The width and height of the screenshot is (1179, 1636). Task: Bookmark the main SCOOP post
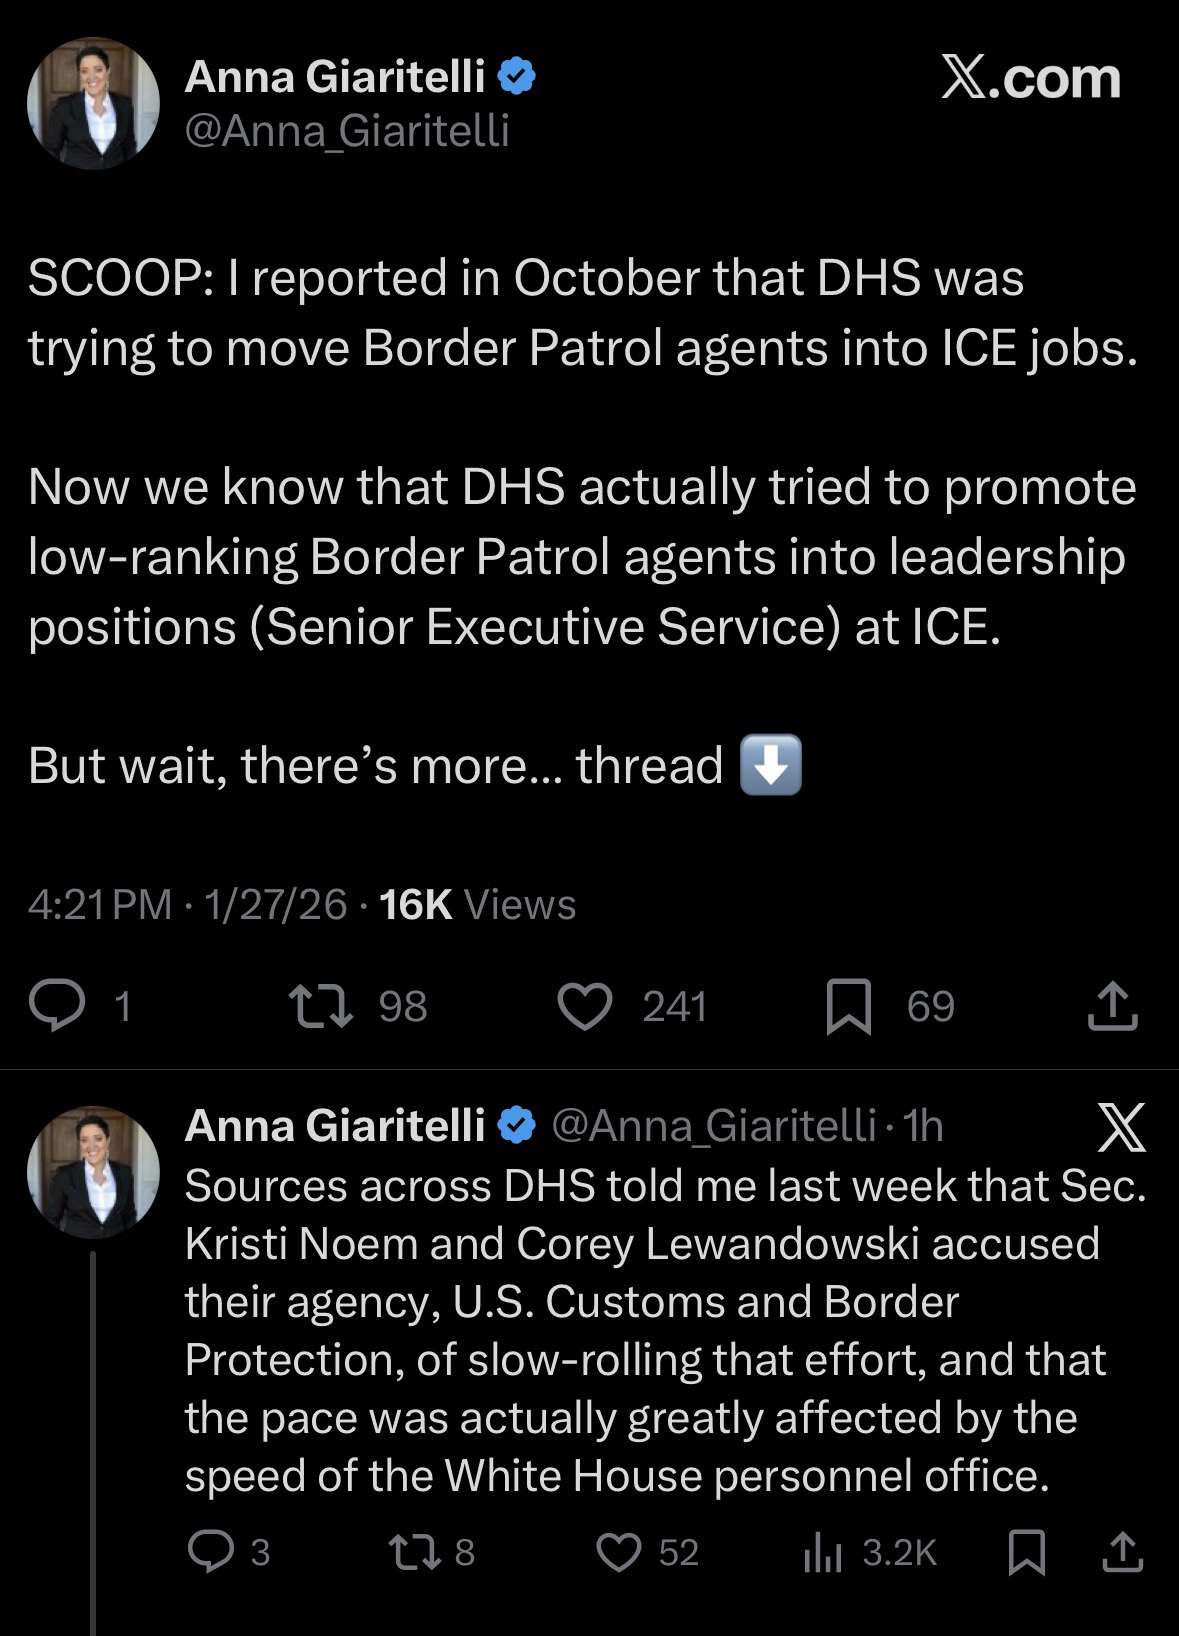[848, 1006]
